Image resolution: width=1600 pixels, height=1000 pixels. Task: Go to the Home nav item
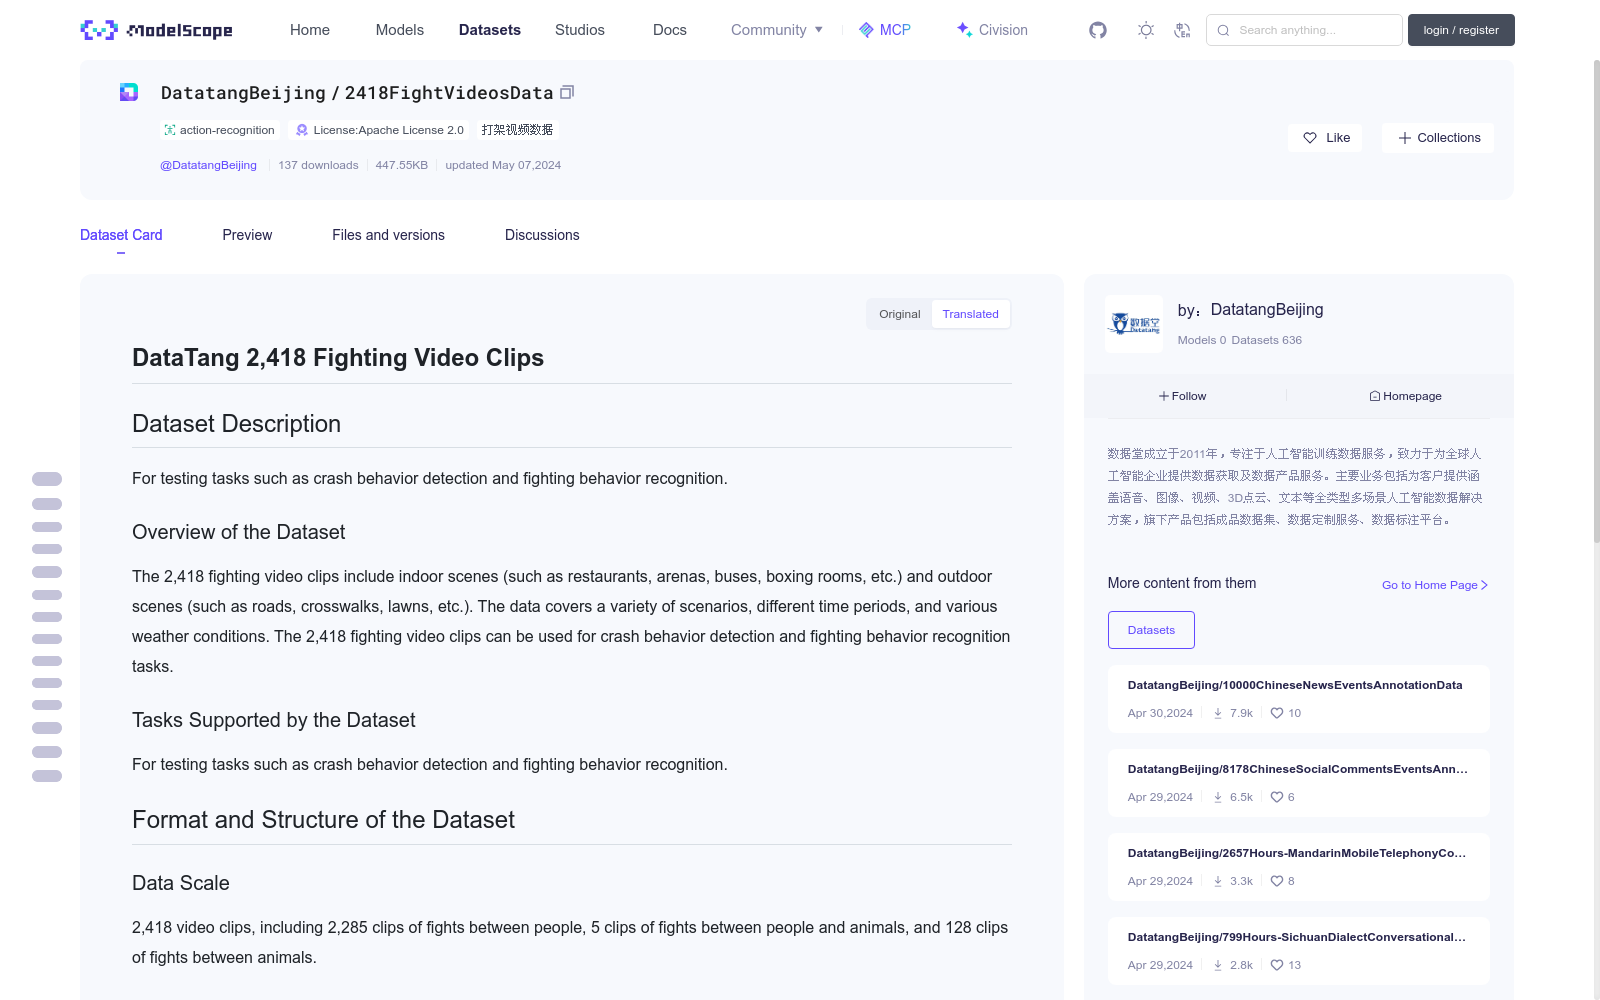[x=310, y=30]
